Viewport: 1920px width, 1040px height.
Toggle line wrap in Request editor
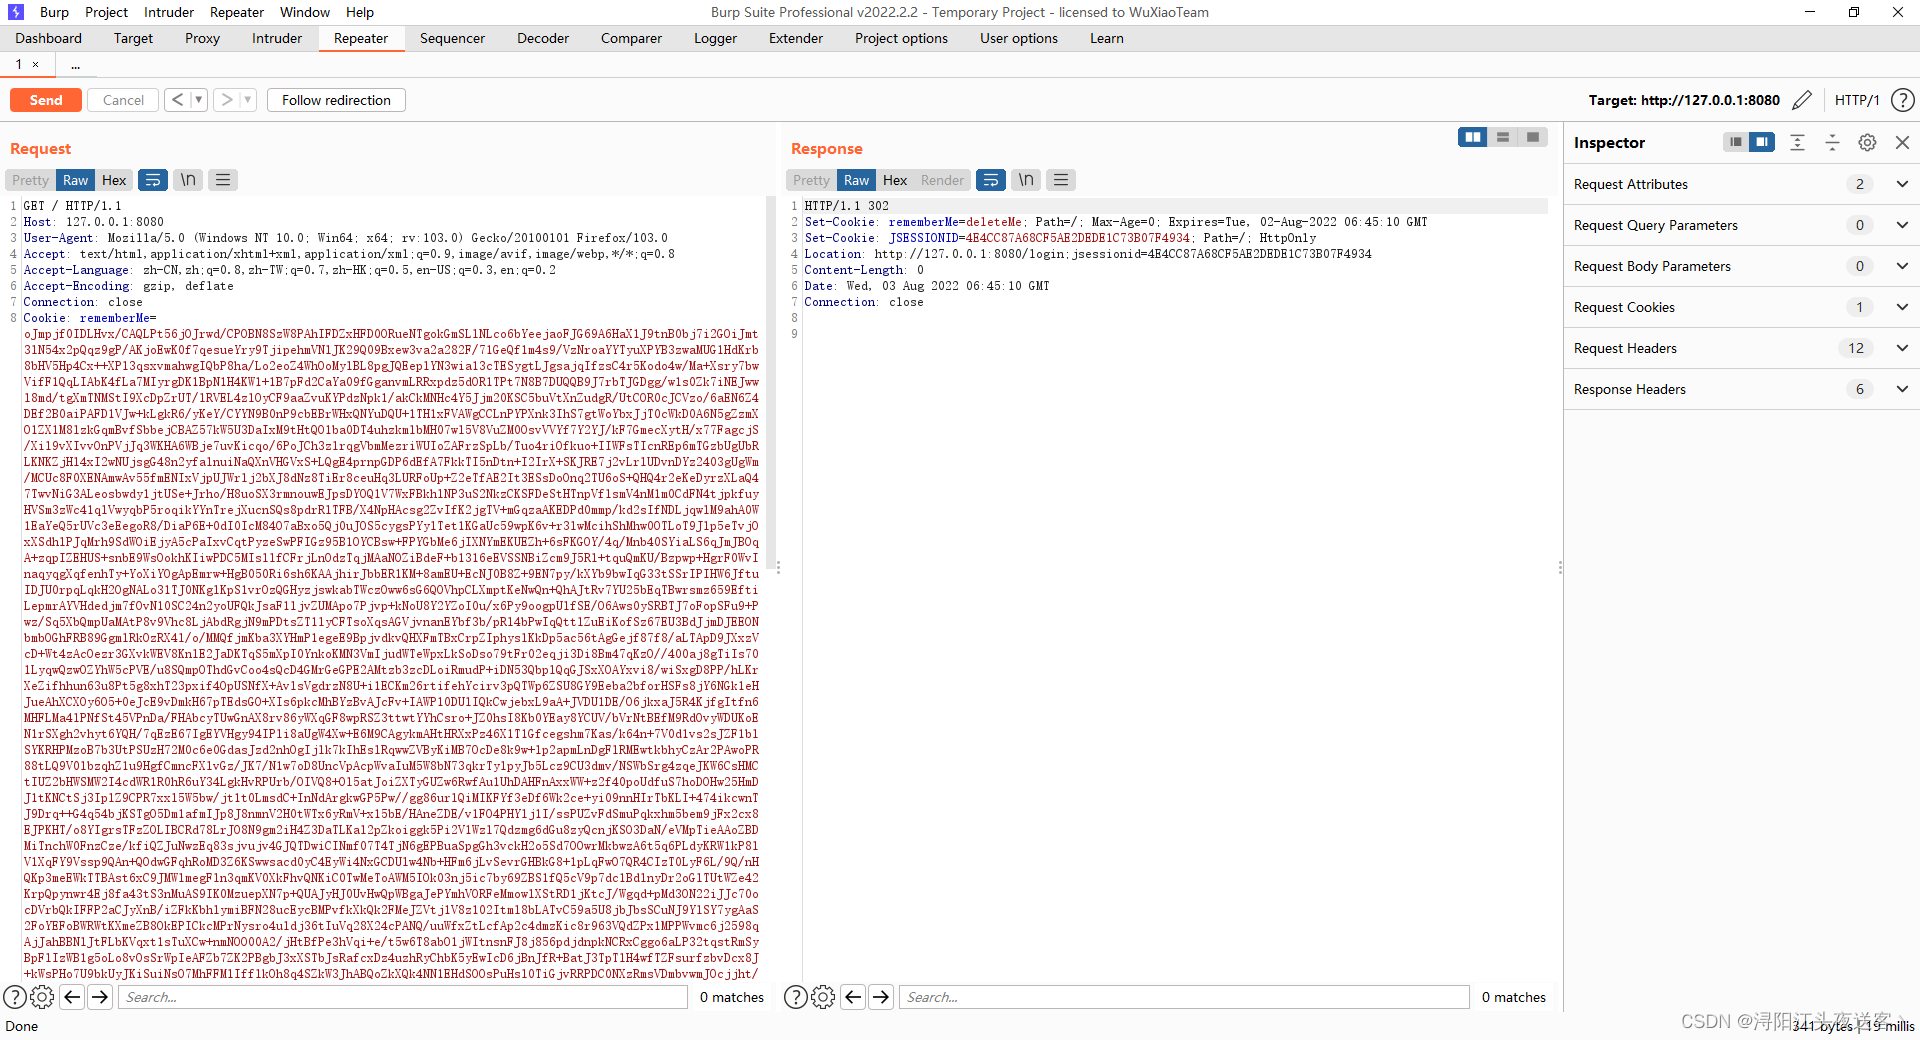153,180
